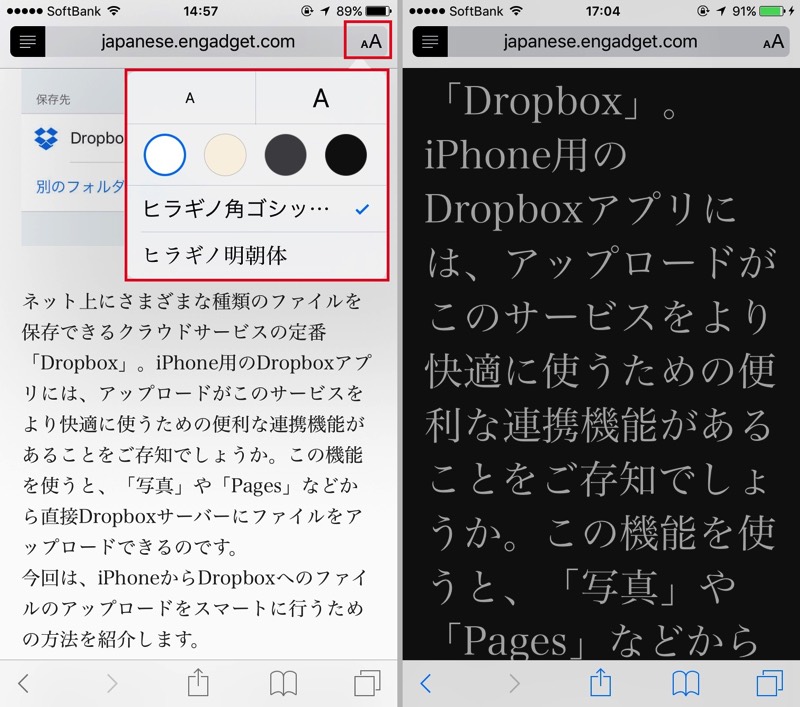800x707 pixels.
Task: Open bookmarks in the left screenshot's toolbar
Action: point(283,683)
